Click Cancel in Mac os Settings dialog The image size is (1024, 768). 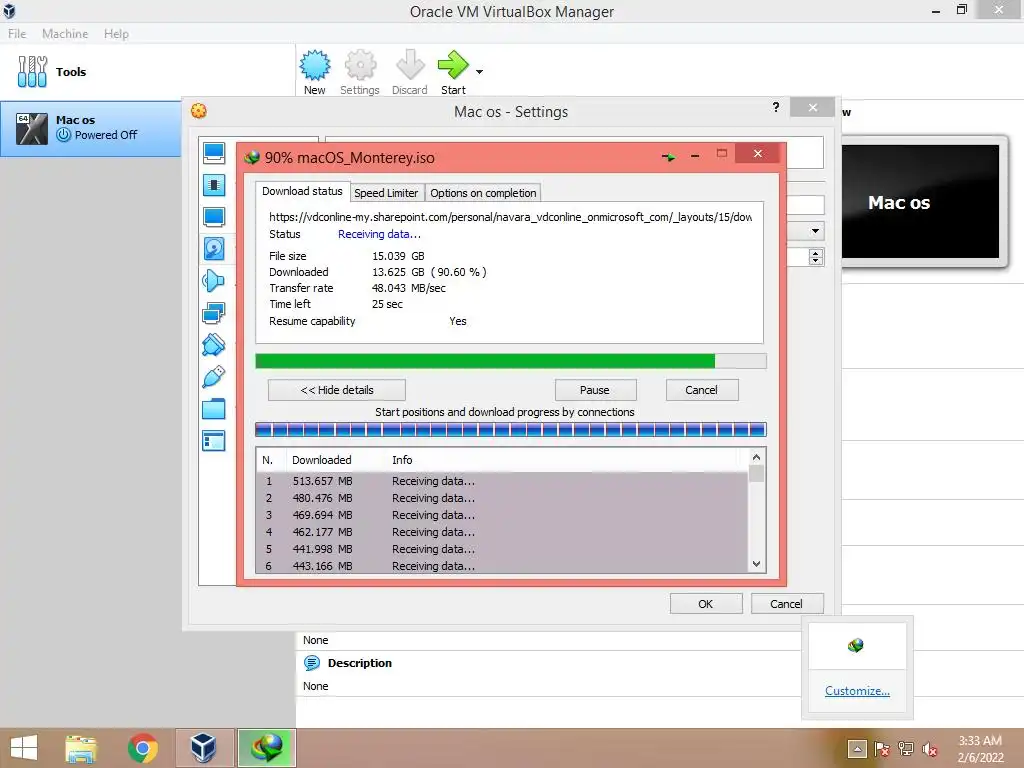click(x=787, y=603)
